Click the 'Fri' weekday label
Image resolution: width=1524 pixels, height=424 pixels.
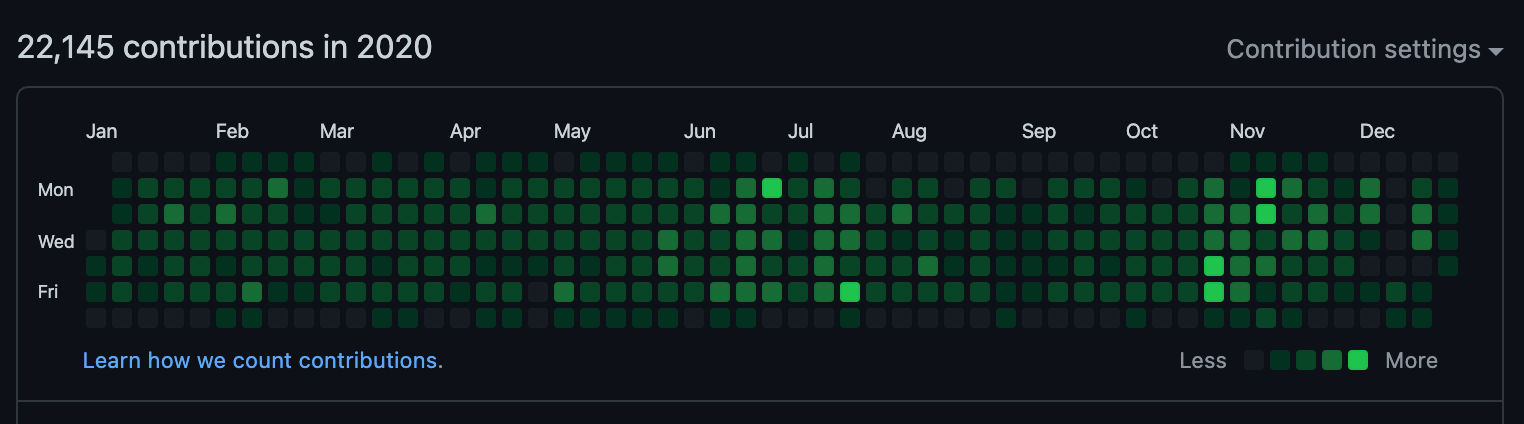click(x=49, y=292)
